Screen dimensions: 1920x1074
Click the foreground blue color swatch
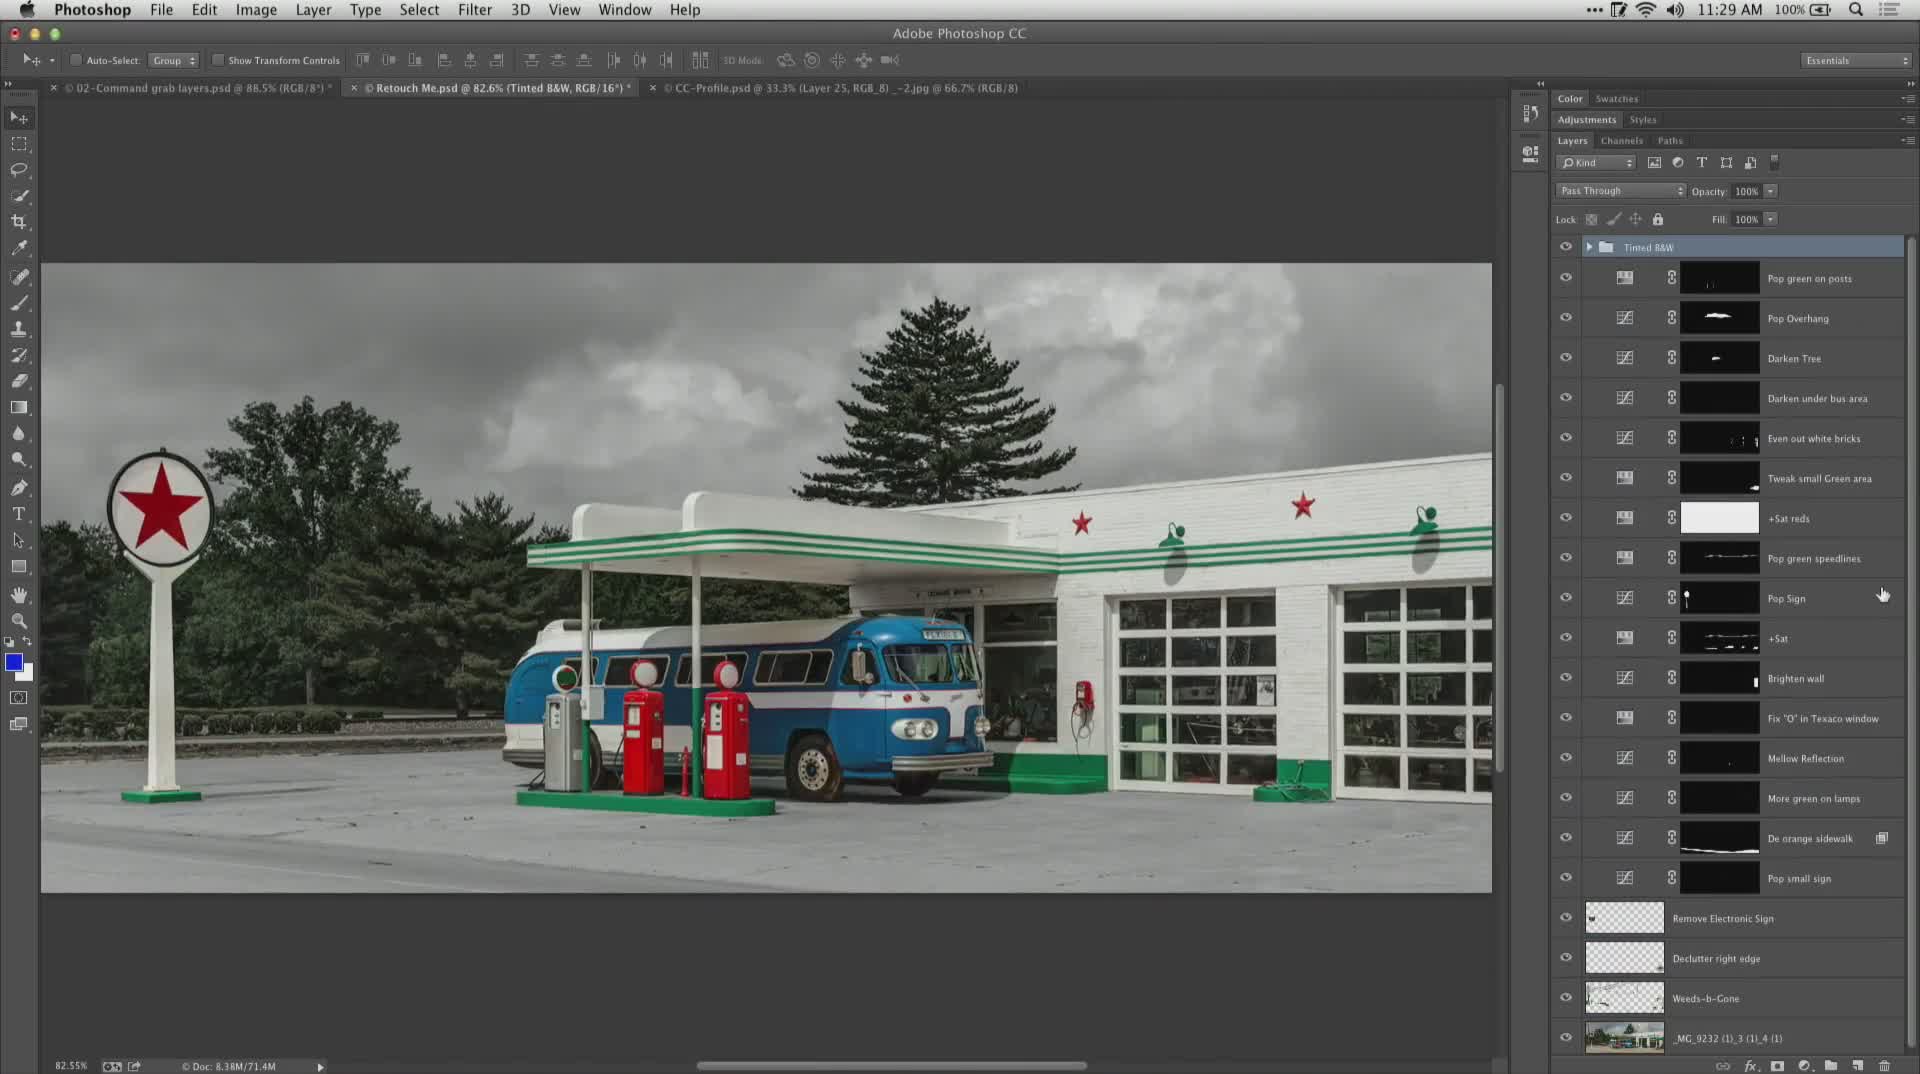(x=14, y=662)
